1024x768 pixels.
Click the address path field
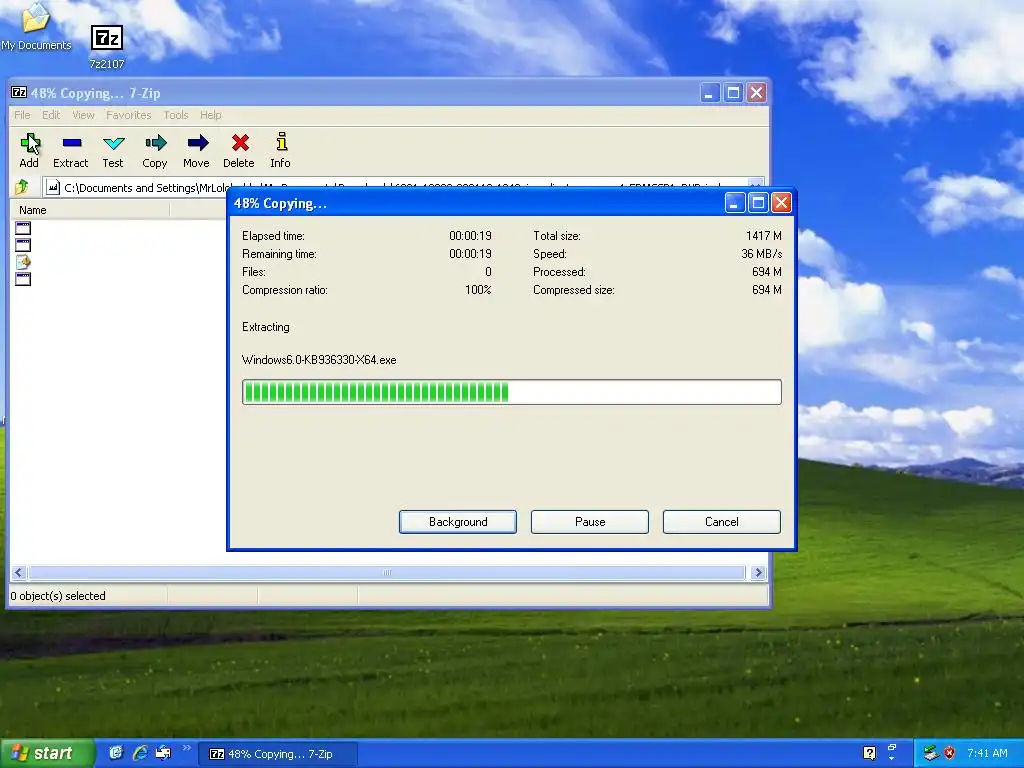[x=402, y=187]
